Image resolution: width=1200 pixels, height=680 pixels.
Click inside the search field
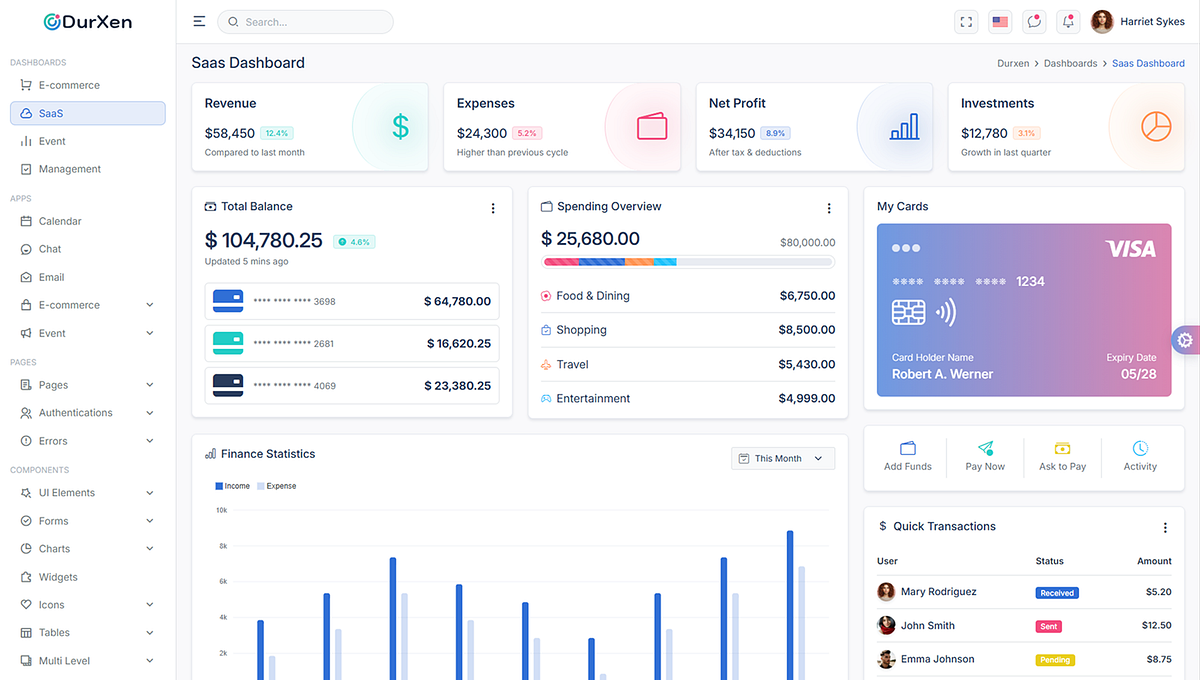click(x=305, y=21)
